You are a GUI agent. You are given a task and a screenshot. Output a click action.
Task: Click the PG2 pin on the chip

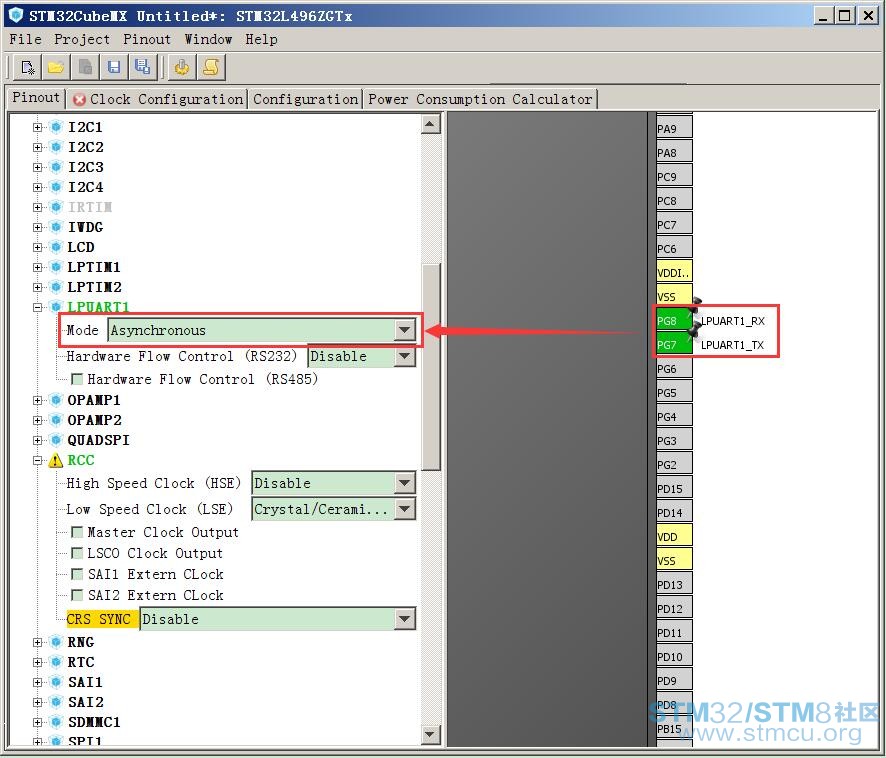tap(674, 465)
